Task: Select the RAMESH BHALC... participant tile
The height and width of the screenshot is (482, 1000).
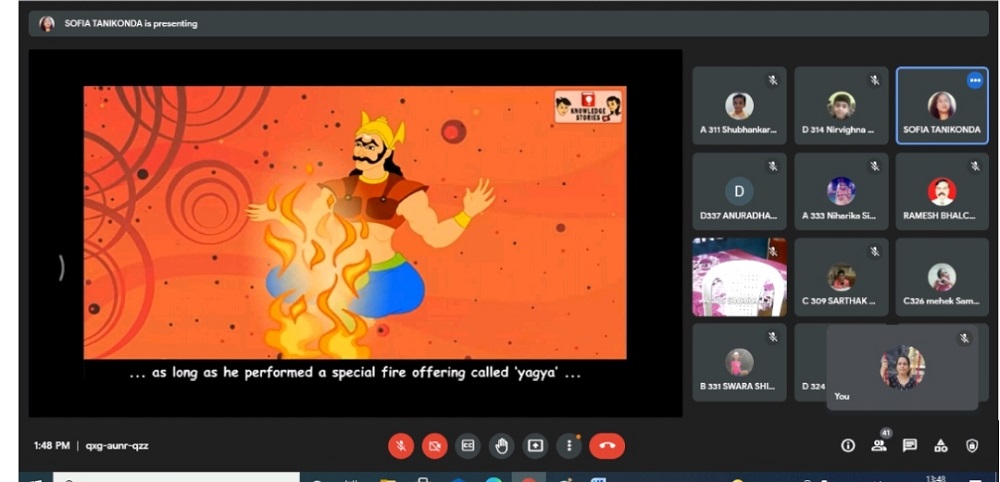Action: tap(942, 192)
